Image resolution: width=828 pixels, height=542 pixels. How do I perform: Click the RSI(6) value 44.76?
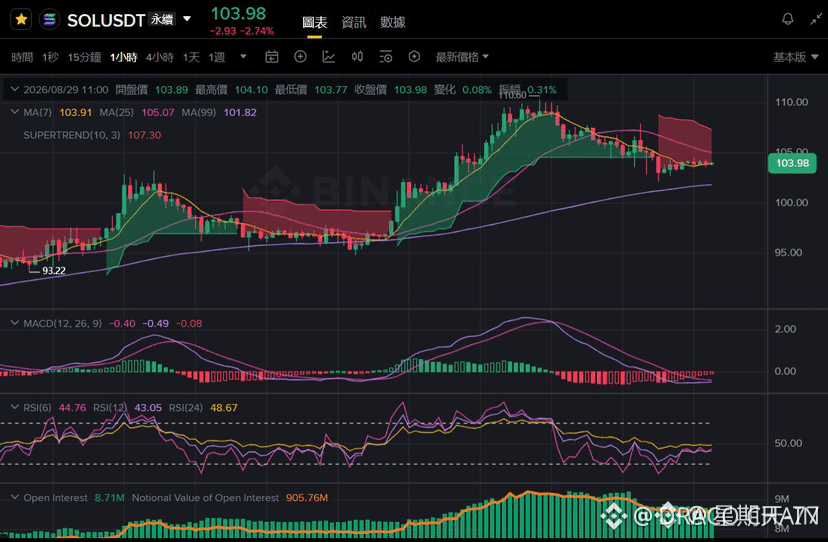pyautogui.click(x=72, y=408)
